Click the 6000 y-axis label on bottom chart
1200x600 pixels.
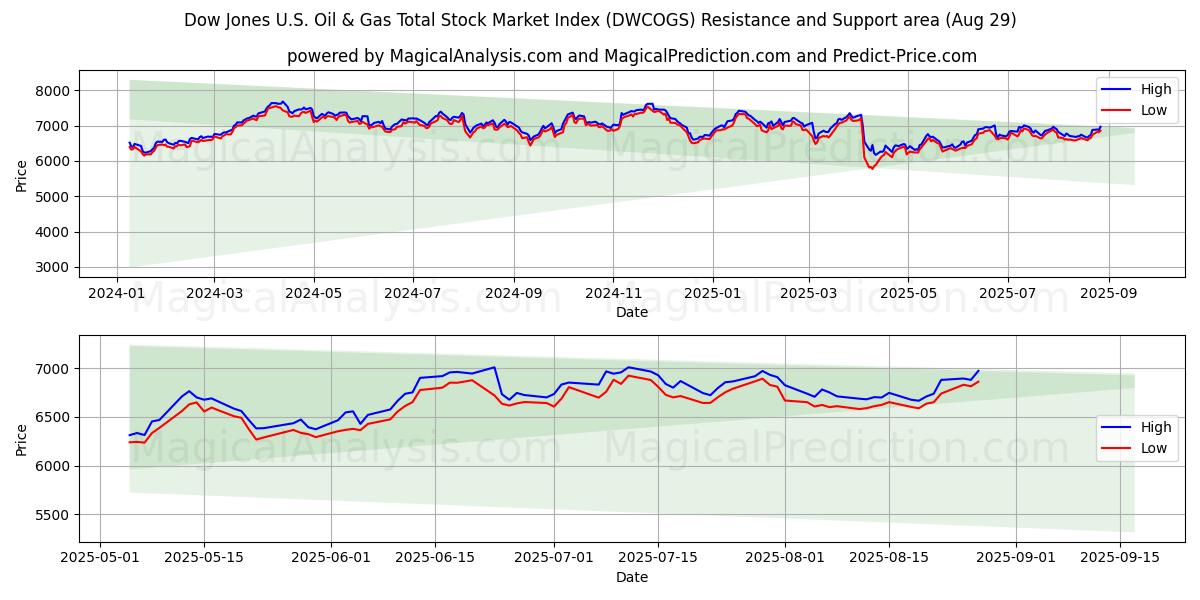(53, 466)
